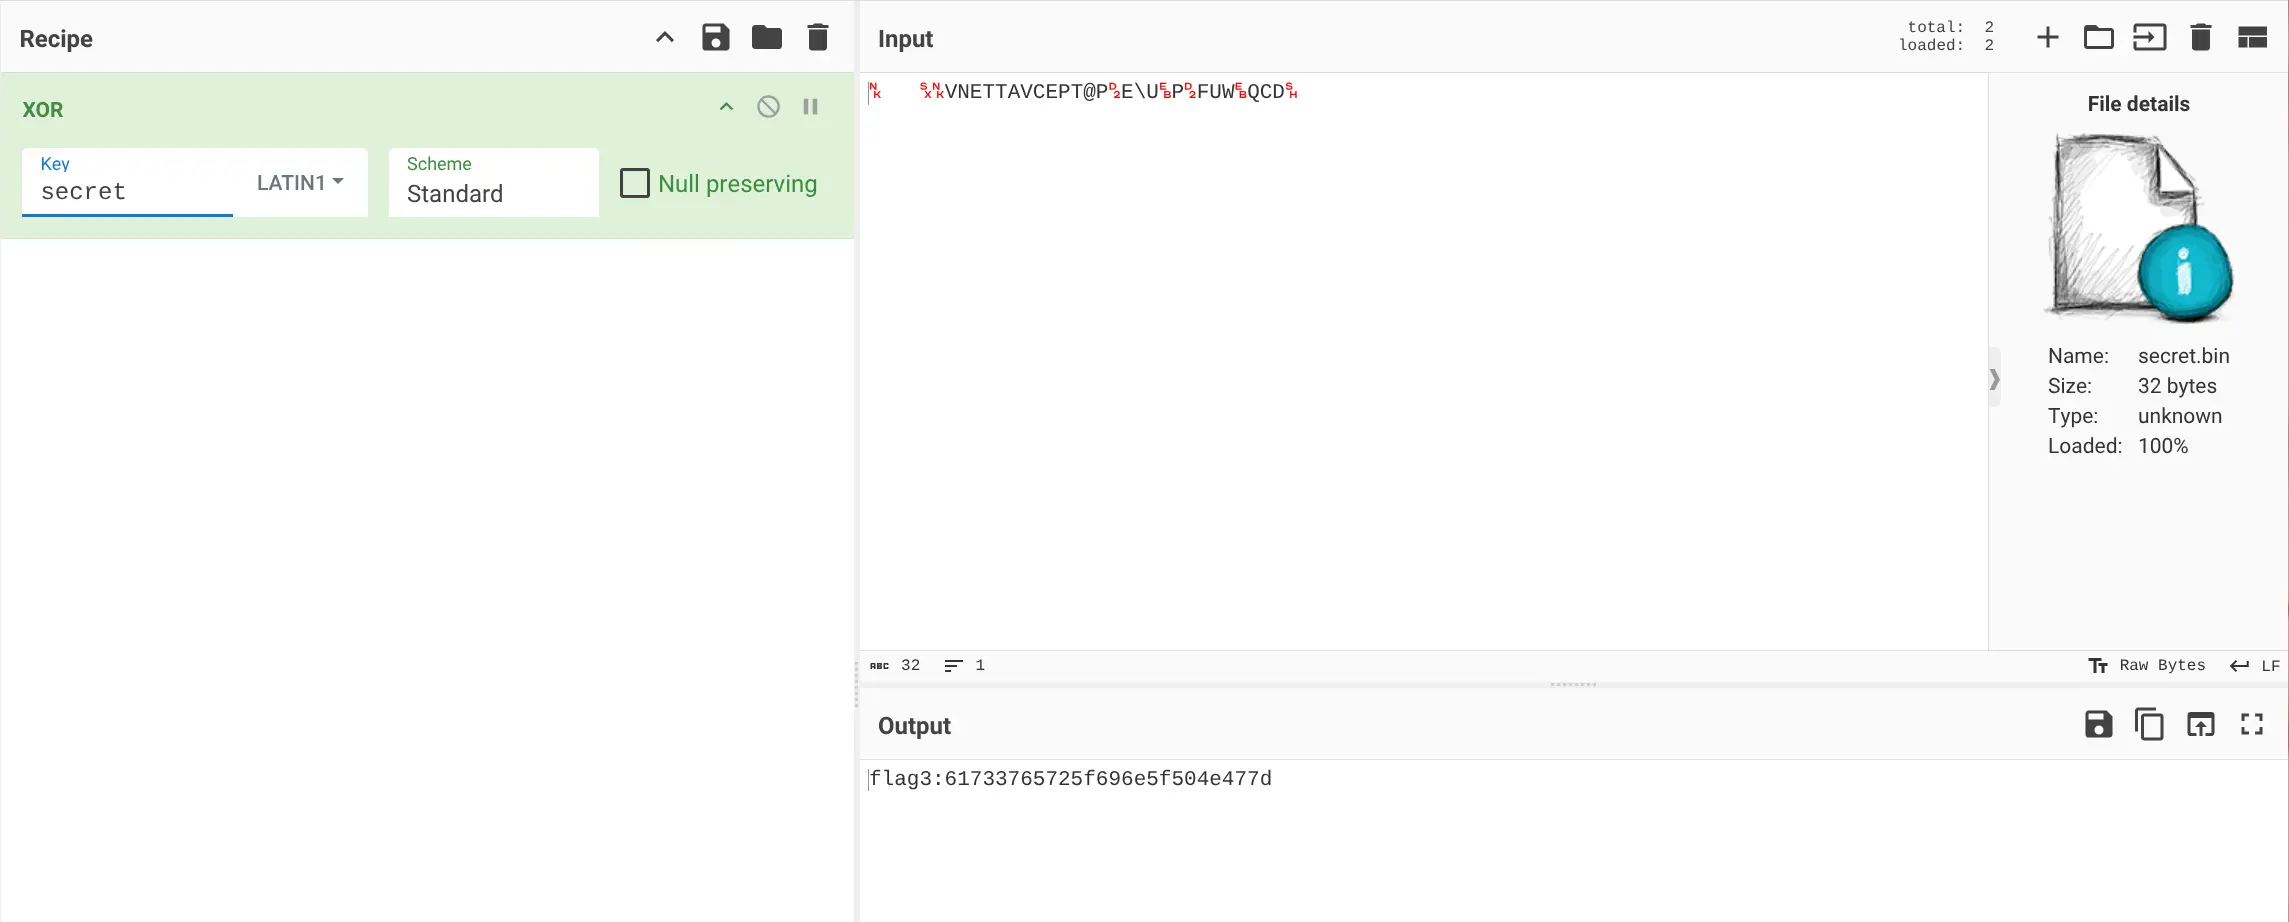Open the LATIN1 key encoding dropdown
Image resolution: width=2289 pixels, height=922 pixels.
[x=300, y=182]
